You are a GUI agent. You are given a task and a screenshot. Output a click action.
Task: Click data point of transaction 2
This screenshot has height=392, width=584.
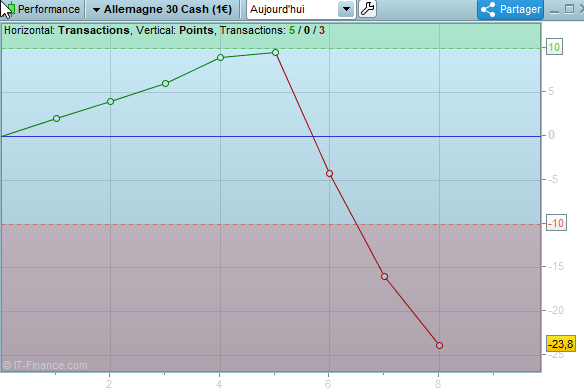point(110,101)
